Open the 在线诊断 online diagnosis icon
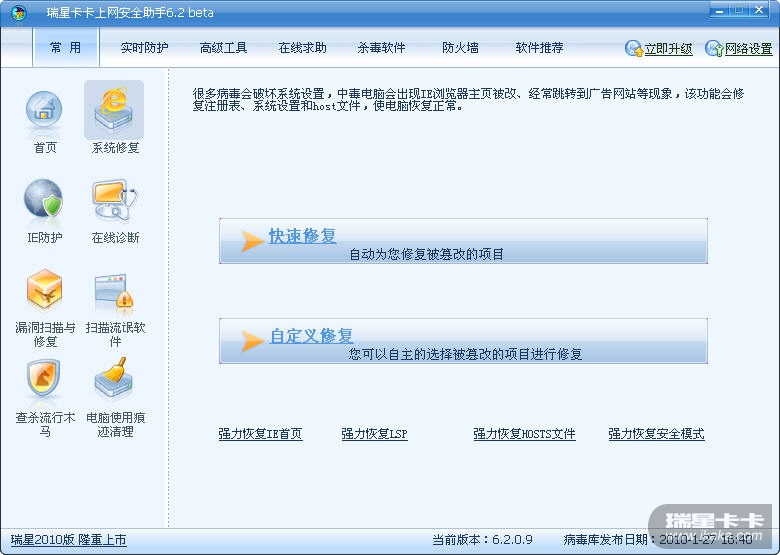The image size is (780, 555). [114, 200]
